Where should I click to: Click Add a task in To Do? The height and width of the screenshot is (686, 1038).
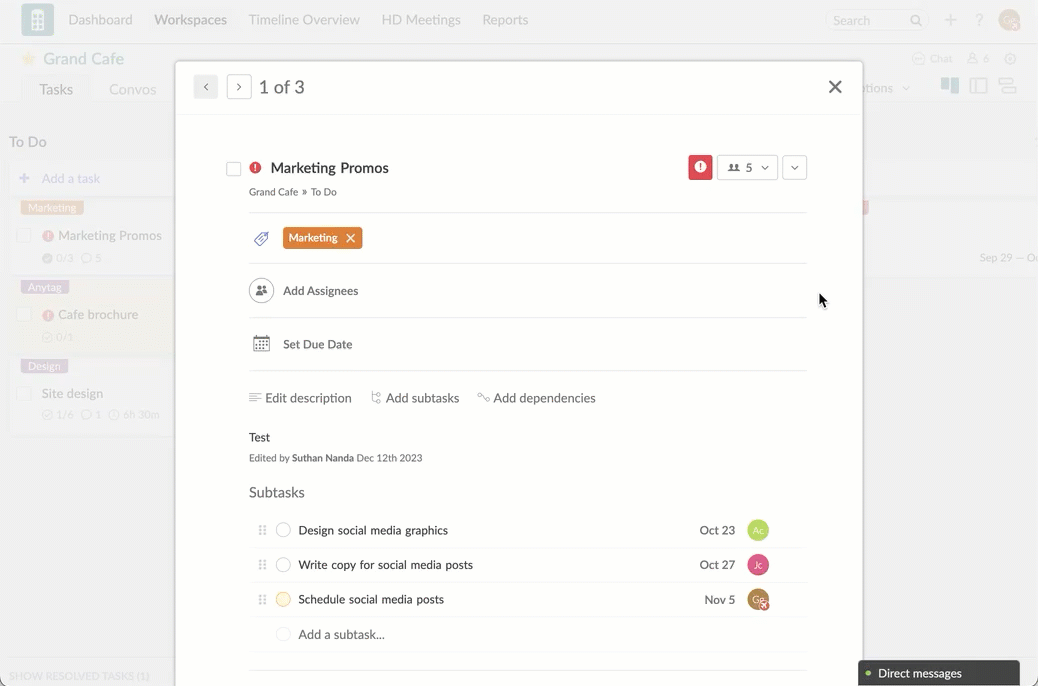[71, 178]
